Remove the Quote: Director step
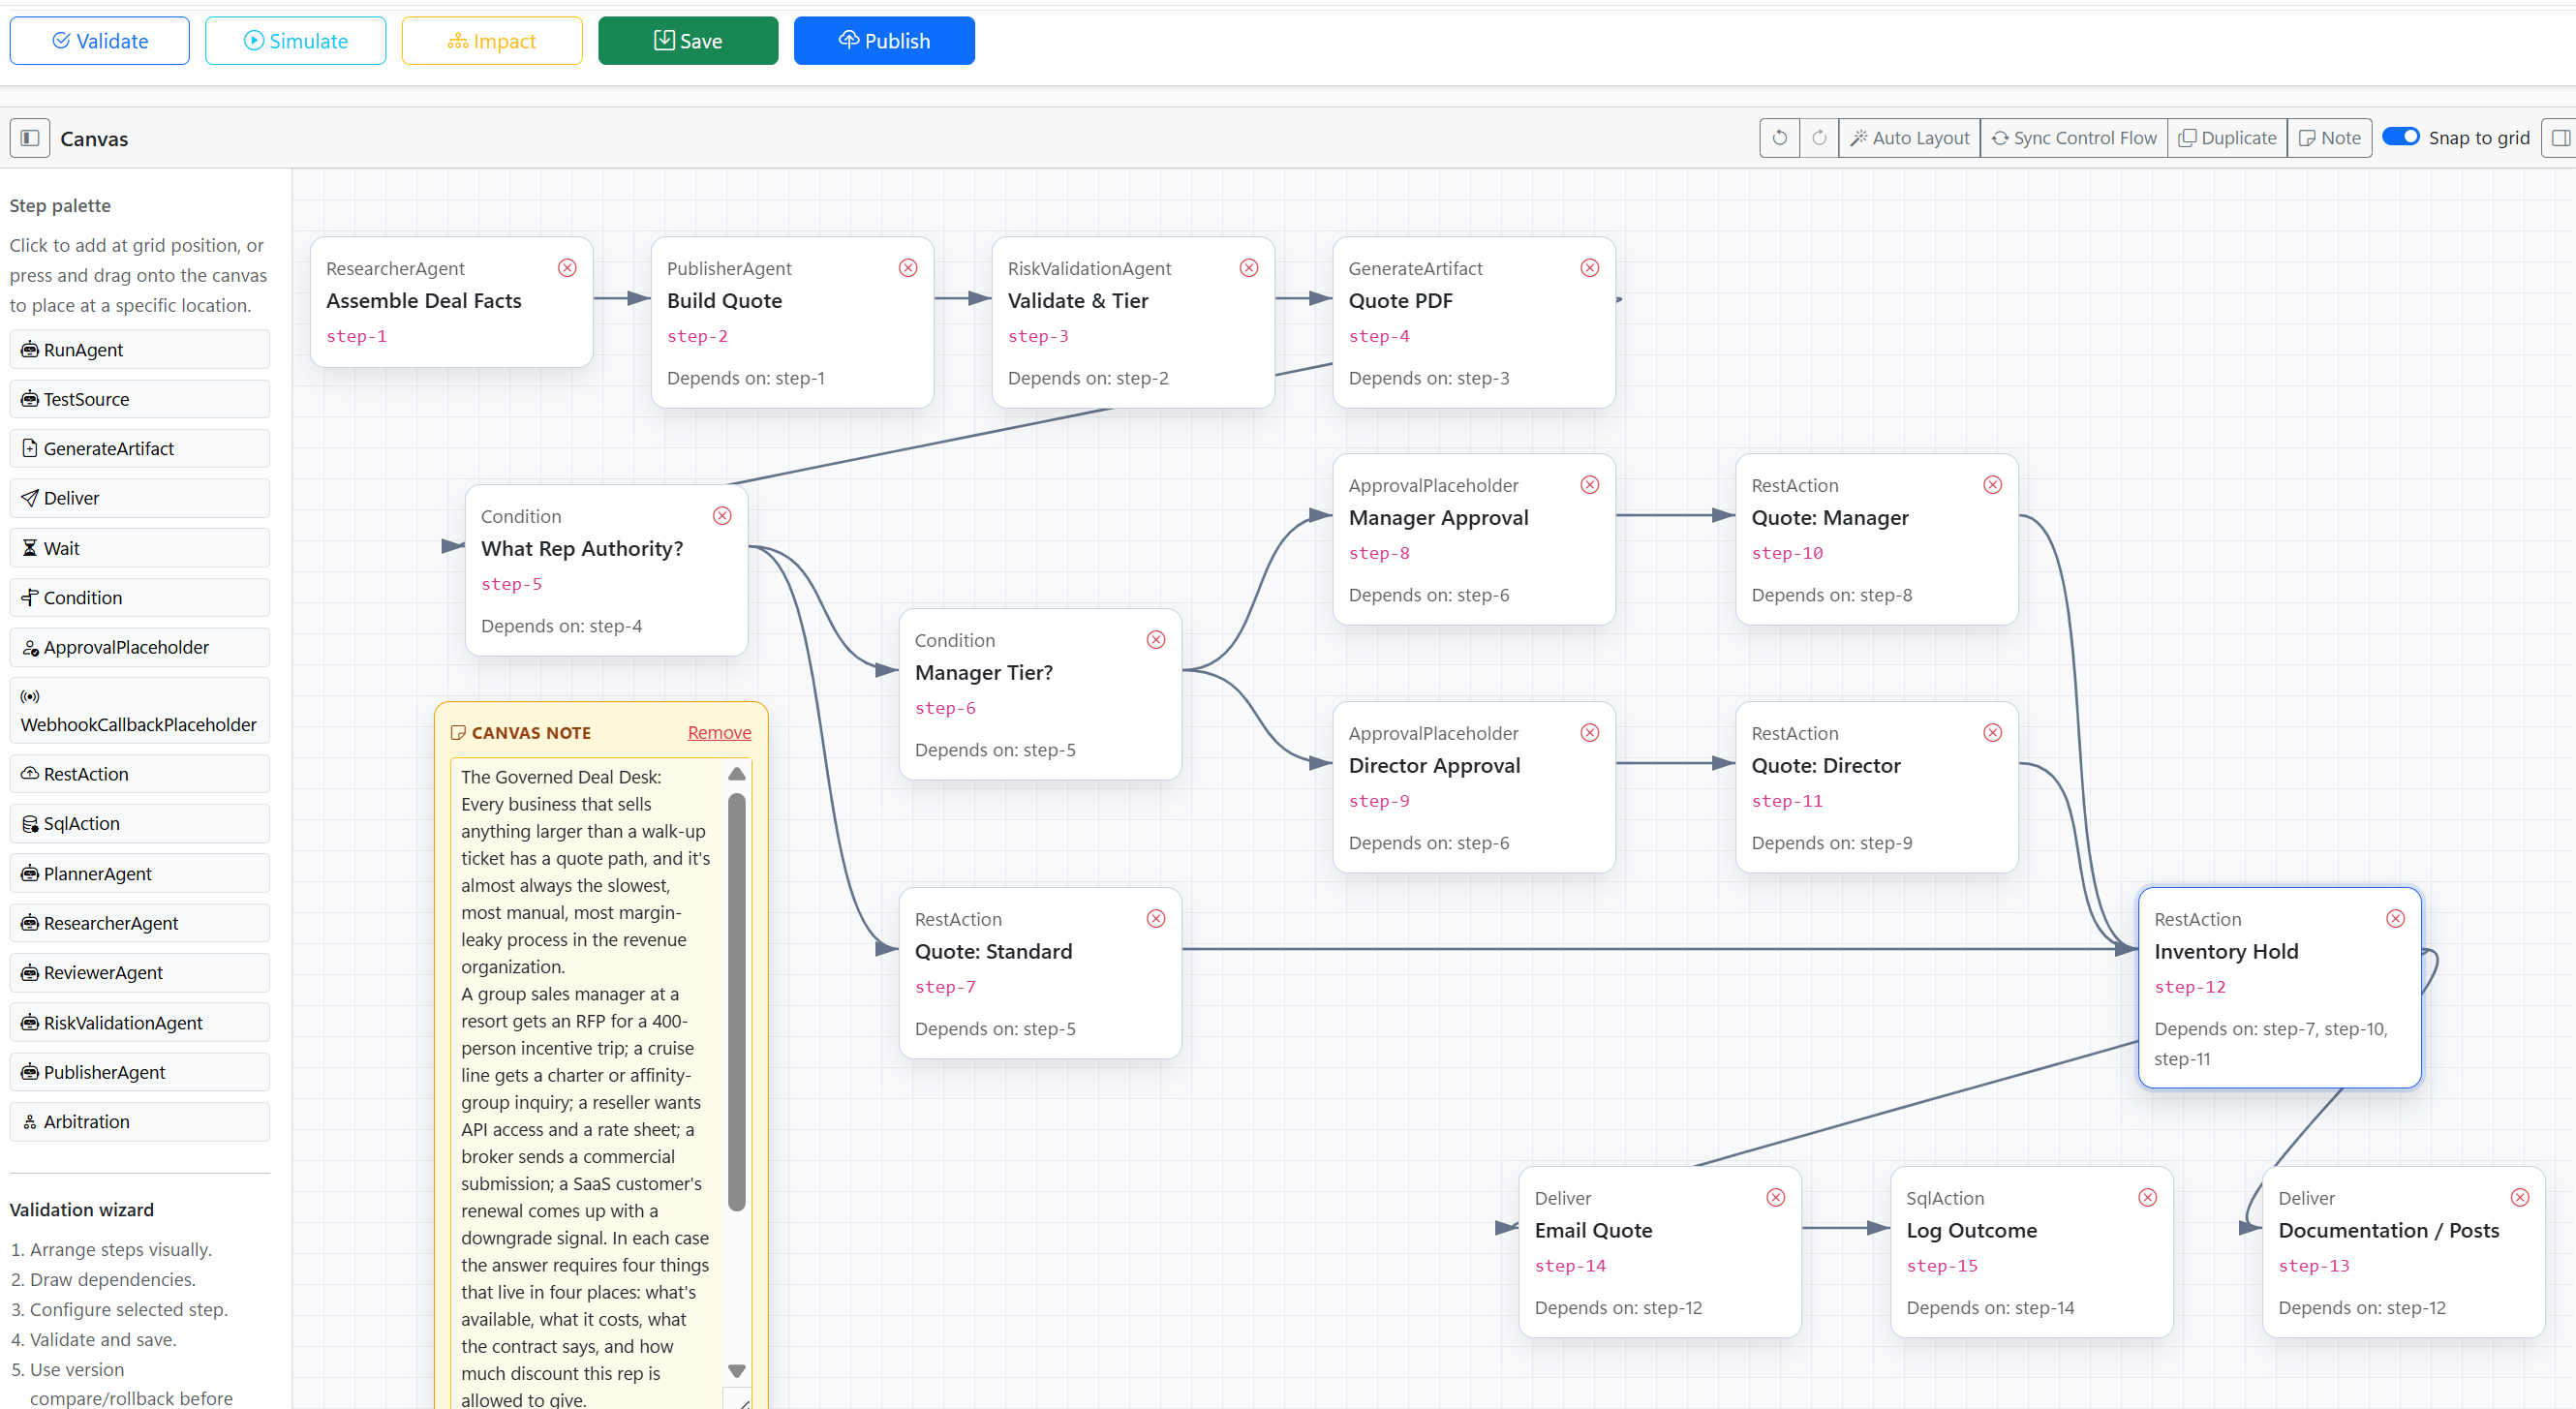 pyautogui.click(x=1993, y=733)
